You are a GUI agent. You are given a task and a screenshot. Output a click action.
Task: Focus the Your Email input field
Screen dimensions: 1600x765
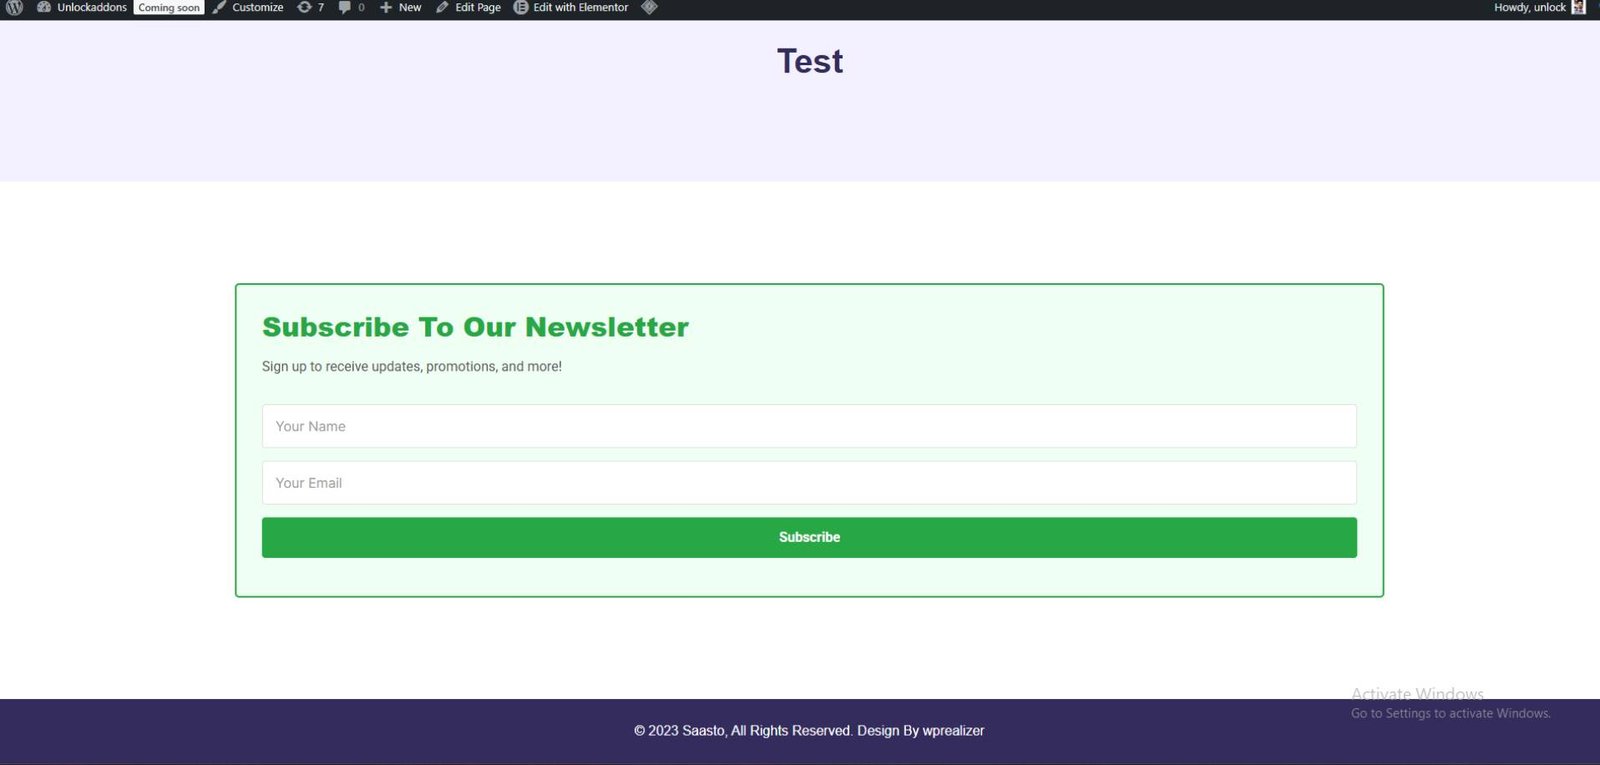(809, 483)
